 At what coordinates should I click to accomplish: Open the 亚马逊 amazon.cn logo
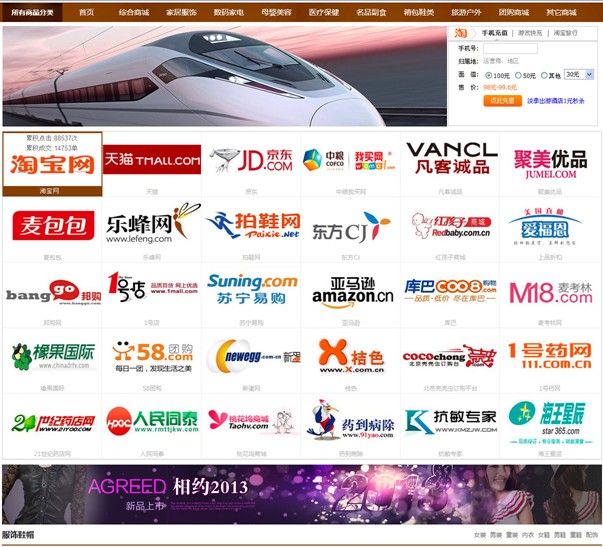pos(352,292)
